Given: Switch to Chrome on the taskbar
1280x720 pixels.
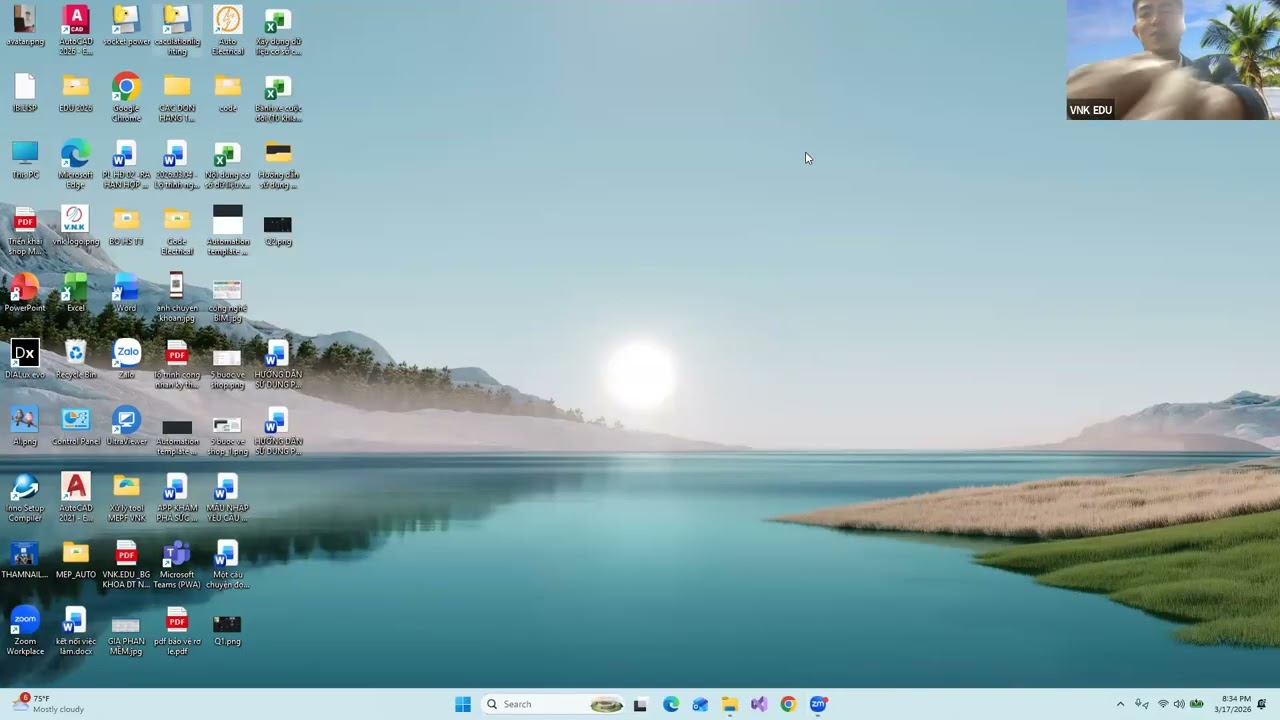Looking at the screenshot, I should pyautogui.click(x=788, y=704).
